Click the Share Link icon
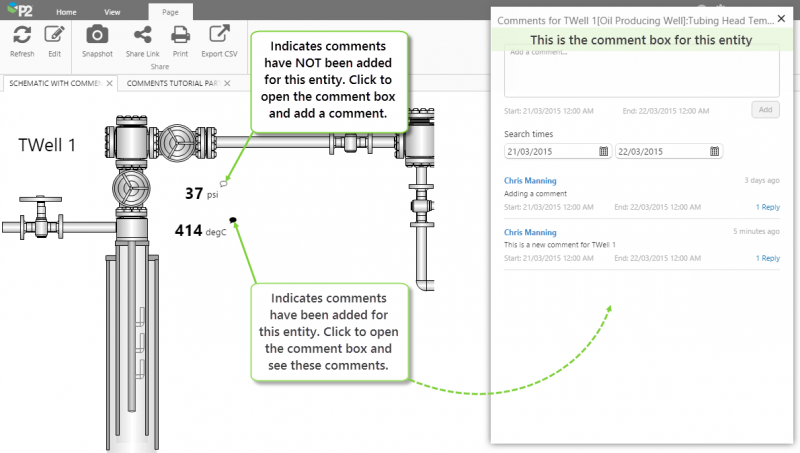Image resolution: width=800 pixels, height=453 pixels. pos(142,35)
